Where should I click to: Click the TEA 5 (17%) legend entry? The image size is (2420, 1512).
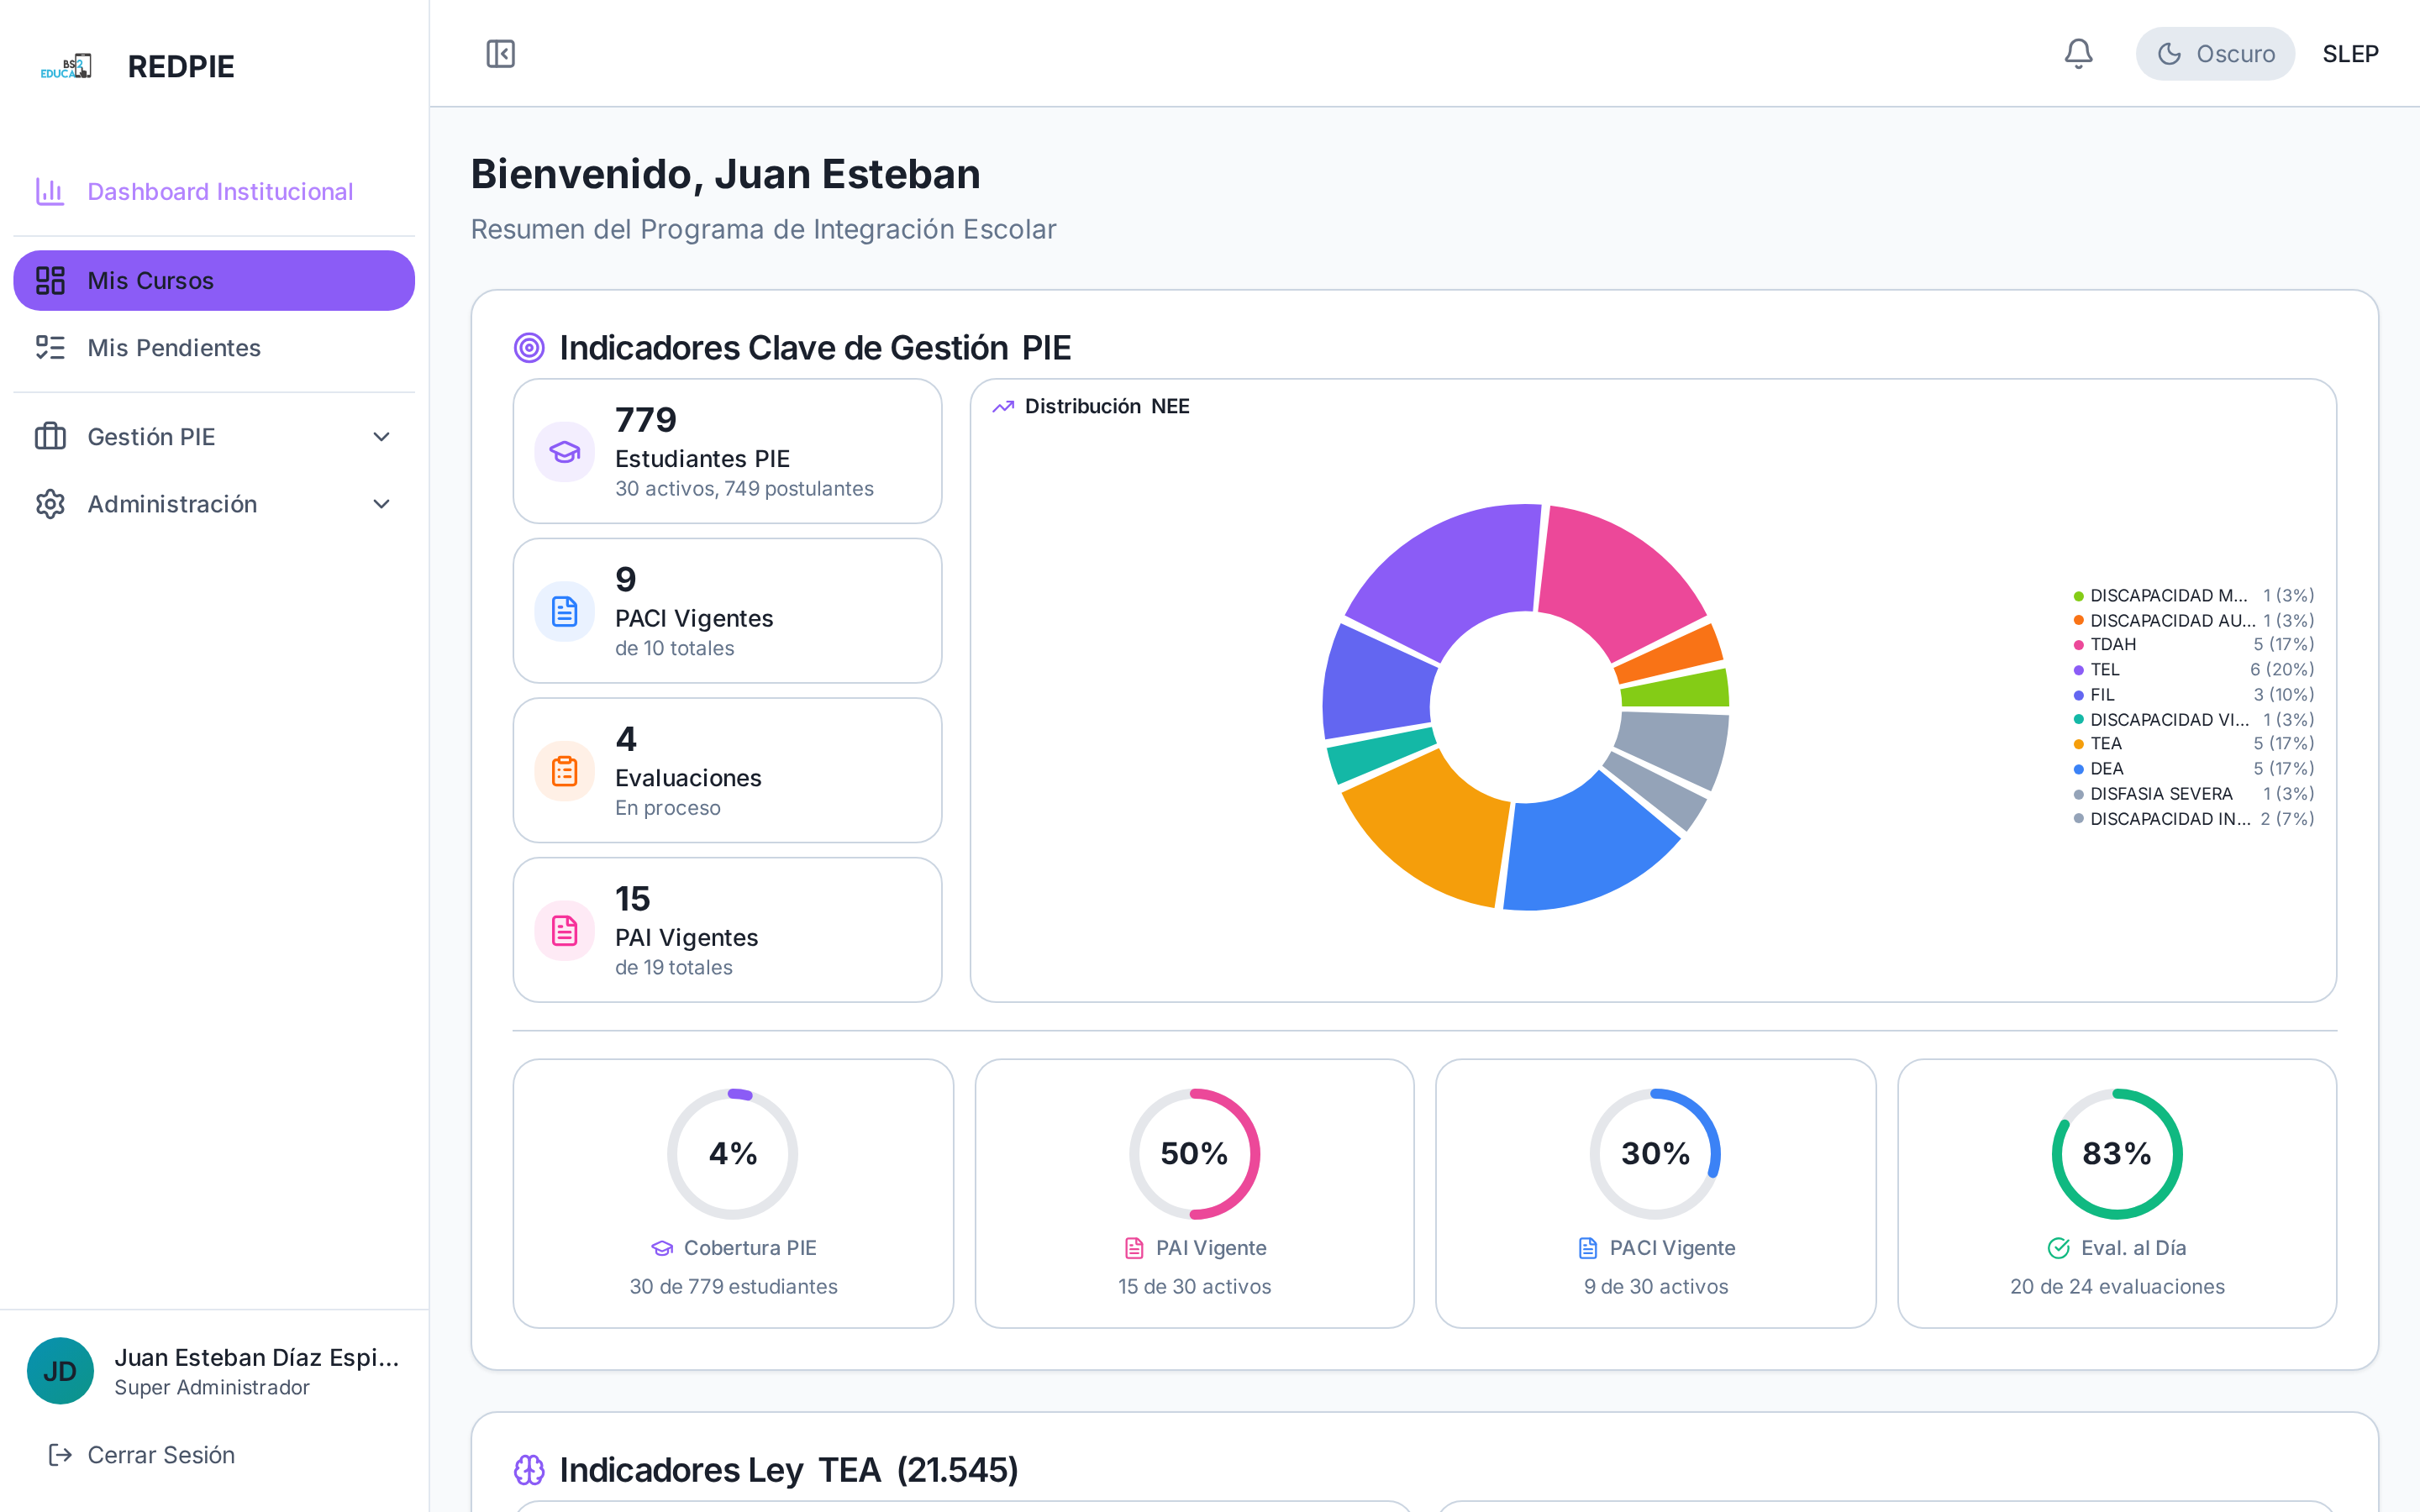(x=2193, y=744)
